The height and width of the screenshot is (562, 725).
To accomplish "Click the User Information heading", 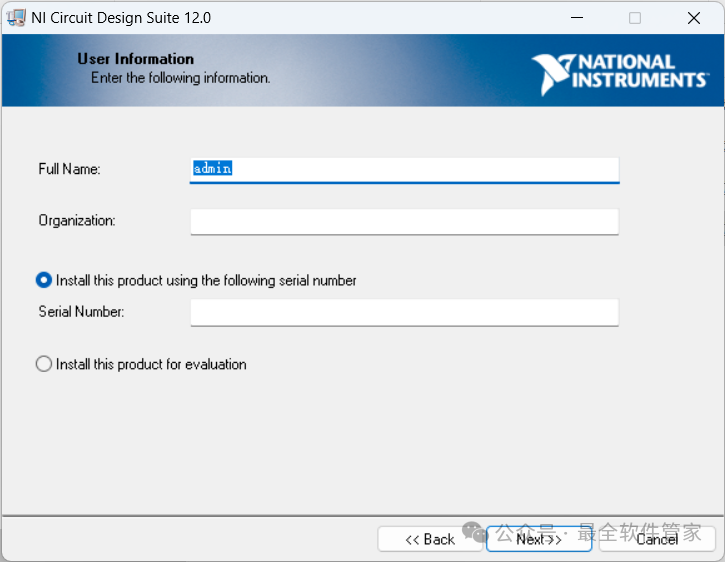I will click(135, 59).
